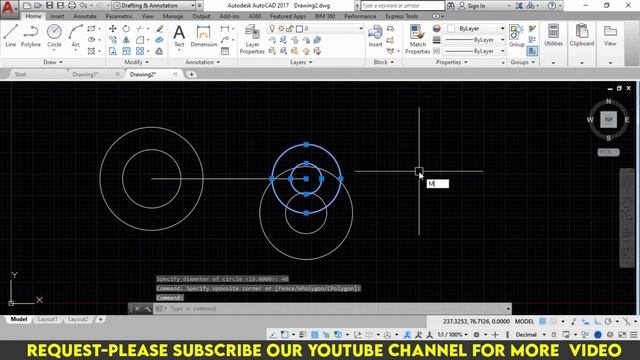This screenshot has width=640, height=360.
Task: Expand the Groups panel
Action: (522, 62)
